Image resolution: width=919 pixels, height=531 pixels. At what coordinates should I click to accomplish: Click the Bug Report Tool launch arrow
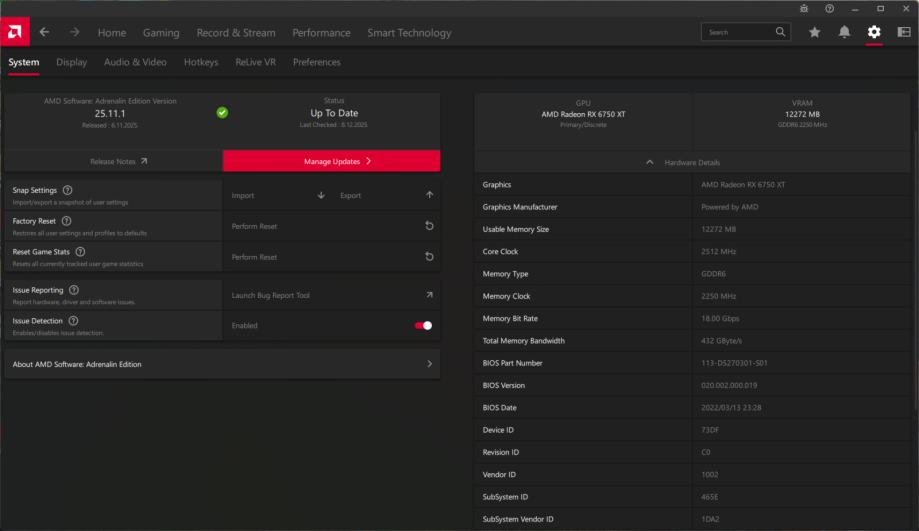coord(429,295)
